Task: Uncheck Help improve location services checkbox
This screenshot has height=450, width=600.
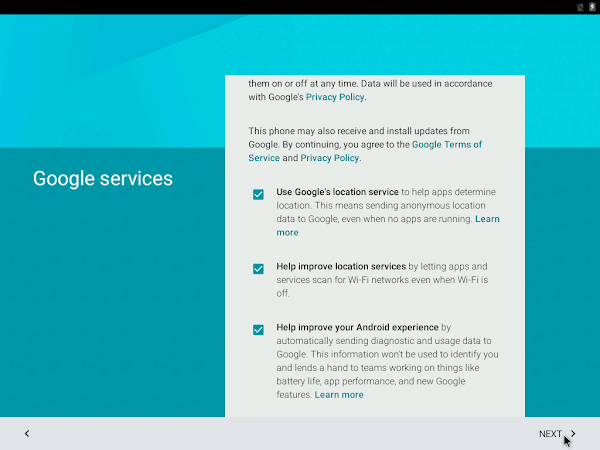Action: (258, 269)
